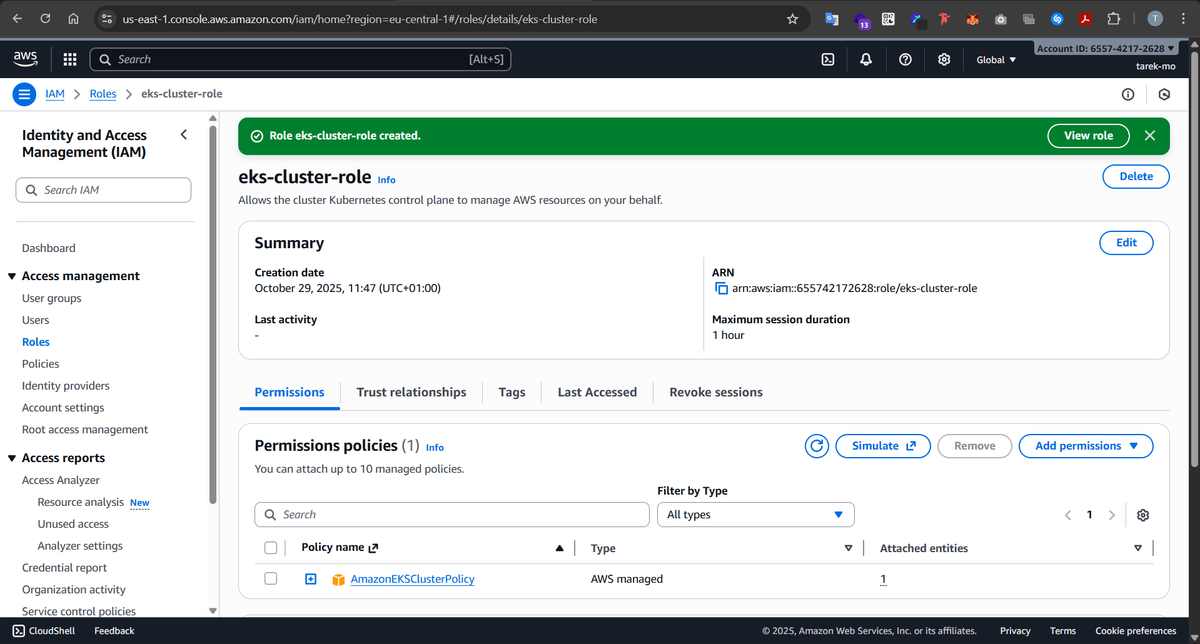Go back in the browser
Image resolution: width=1200 pixels, height=644 pixels.
point(17,18)
